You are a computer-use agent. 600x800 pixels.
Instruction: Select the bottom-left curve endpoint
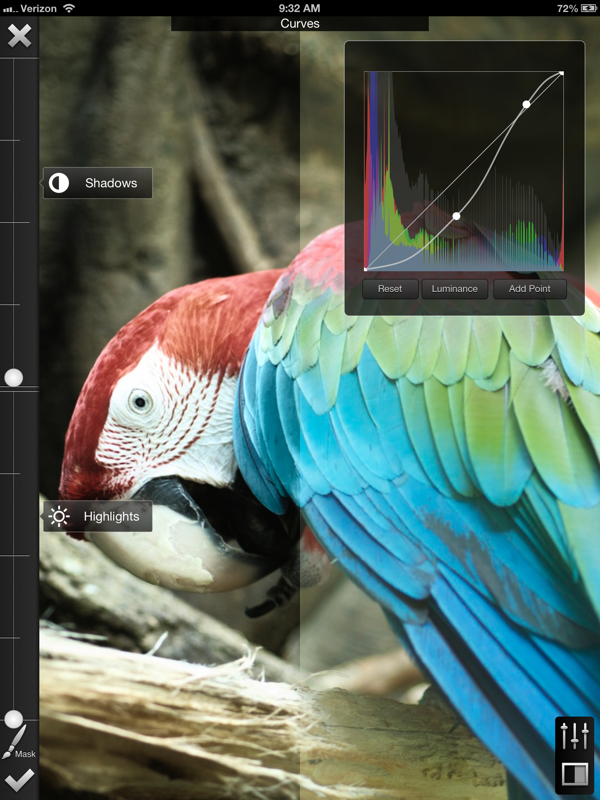point(365,269)
